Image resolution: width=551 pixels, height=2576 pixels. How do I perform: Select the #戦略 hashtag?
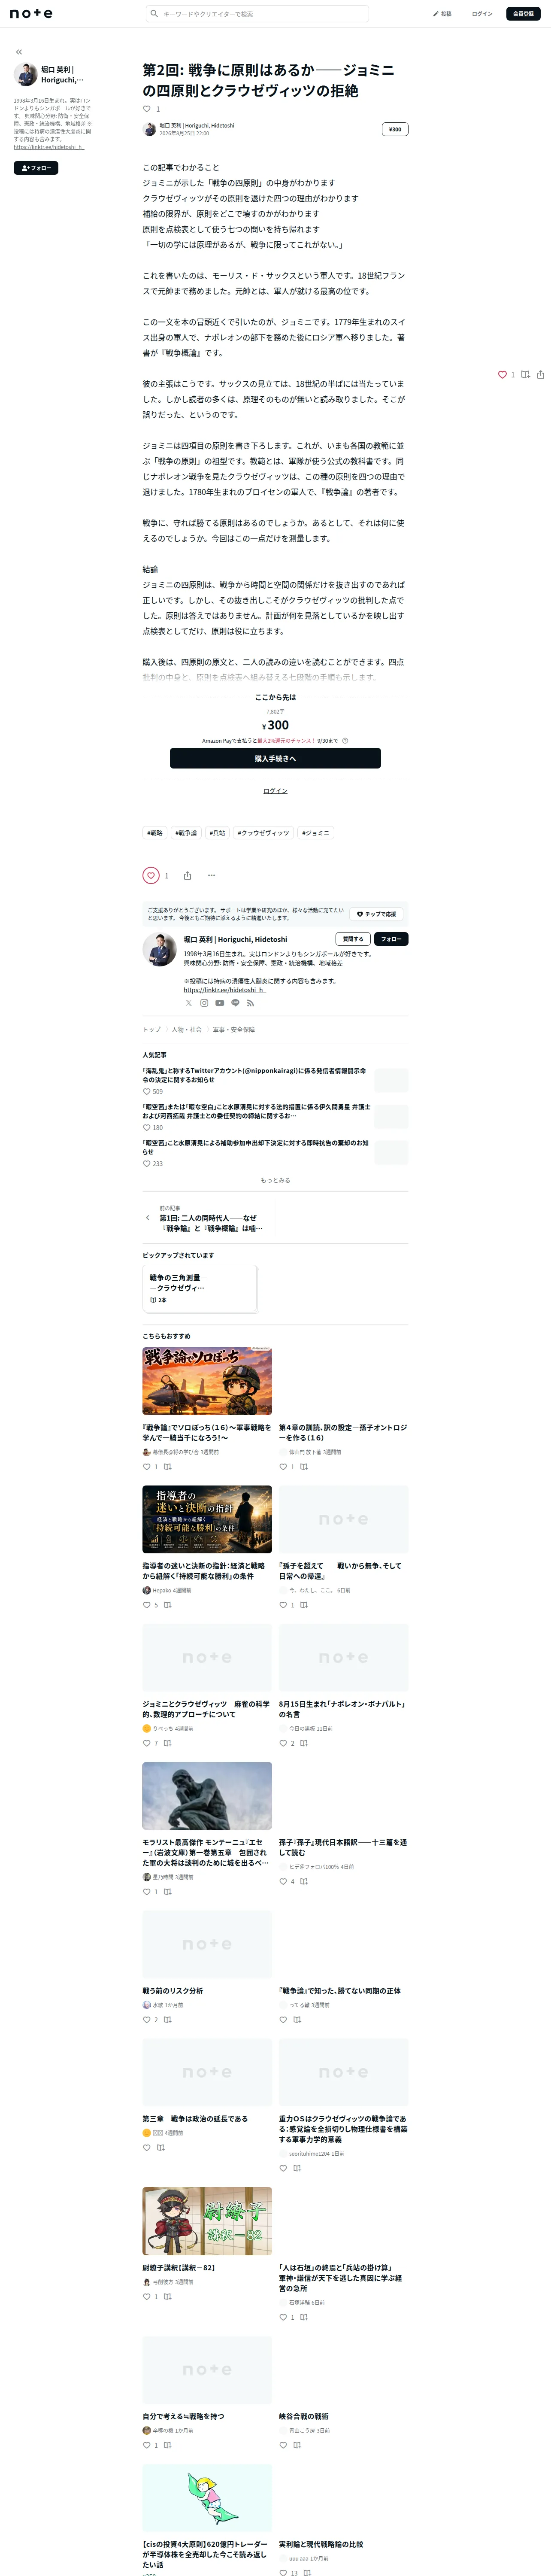click(155, 833)
